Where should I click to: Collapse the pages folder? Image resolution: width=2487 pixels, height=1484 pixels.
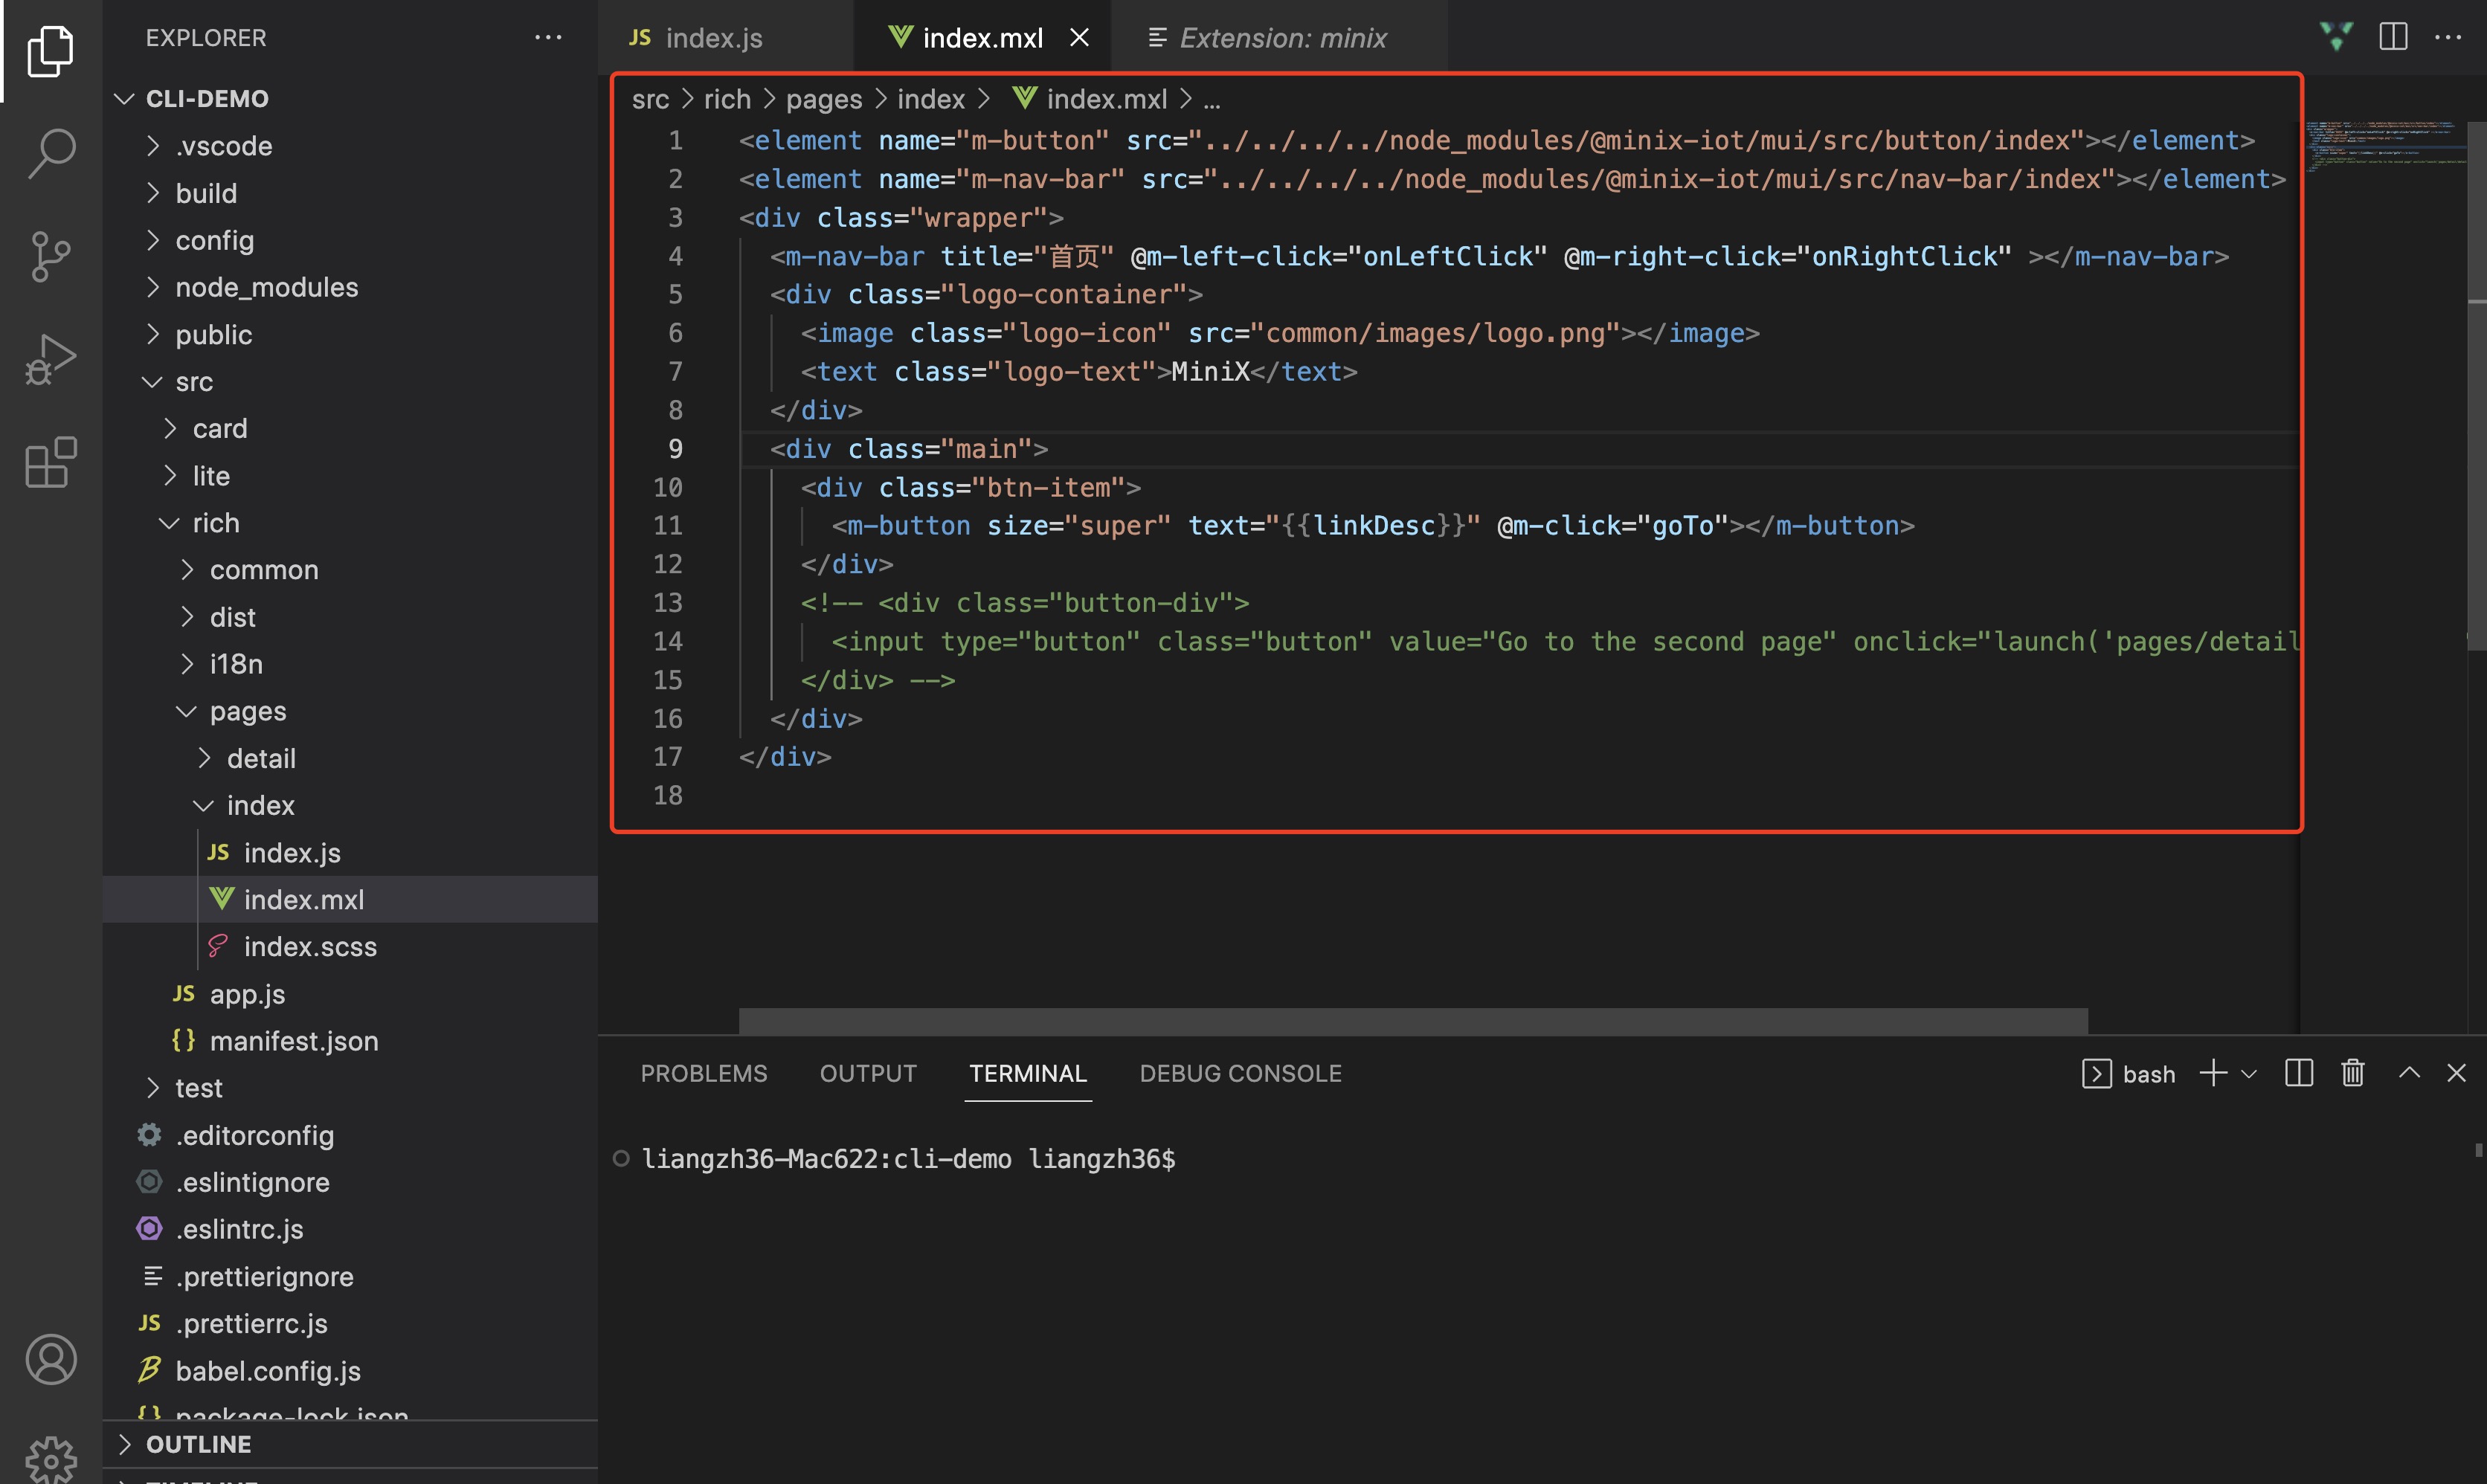[x=350, y=711]
